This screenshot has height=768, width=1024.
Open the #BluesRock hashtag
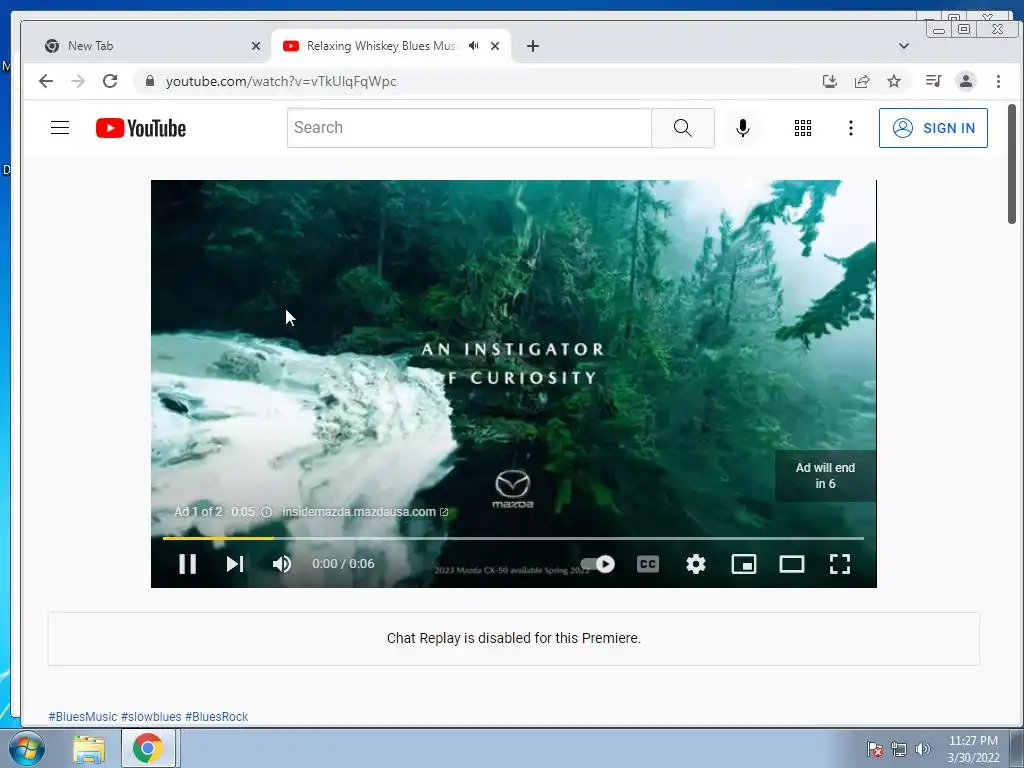tap(216, 716)
